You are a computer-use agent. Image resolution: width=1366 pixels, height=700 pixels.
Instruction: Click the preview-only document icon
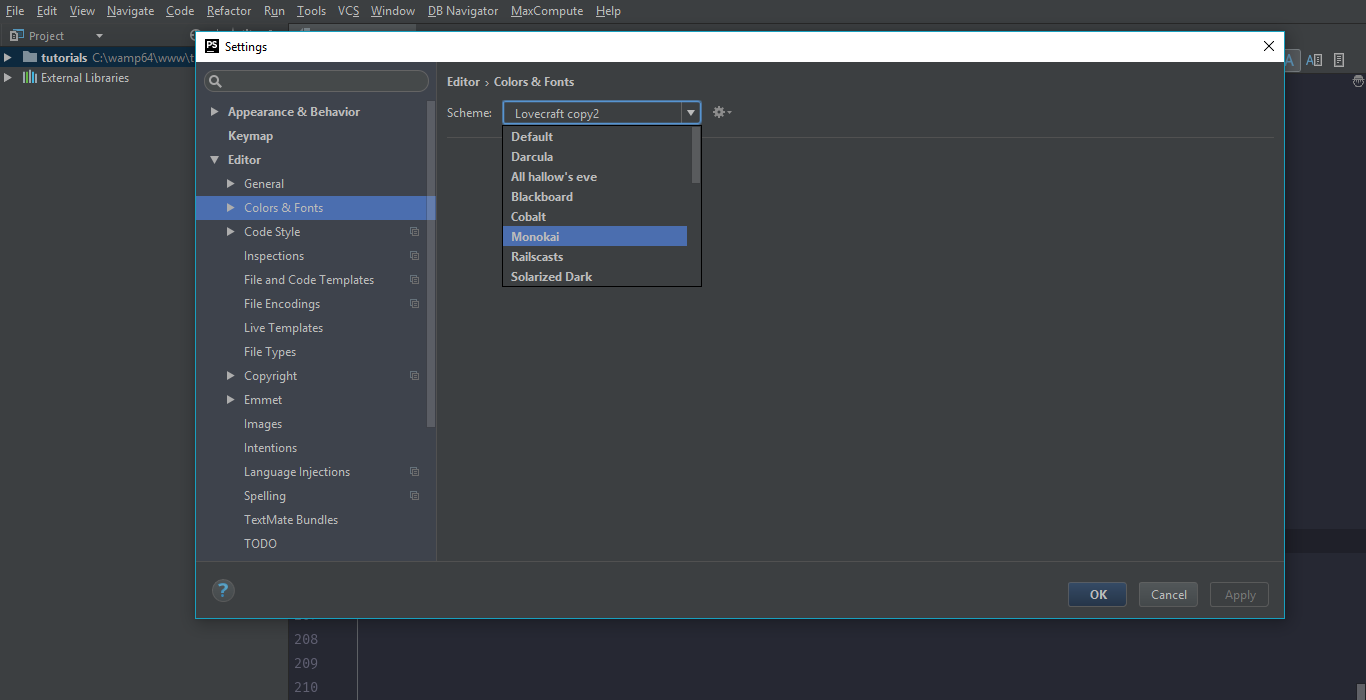[1339, 60]
